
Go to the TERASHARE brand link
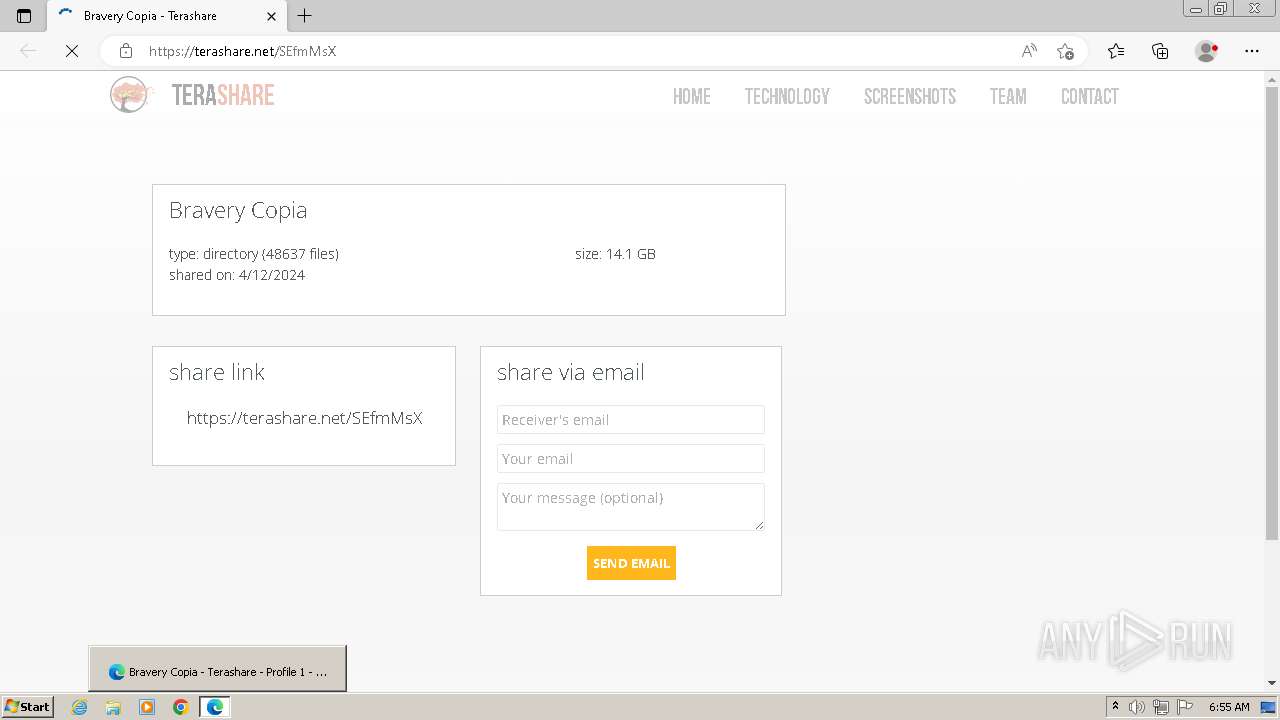coord(223,95)
